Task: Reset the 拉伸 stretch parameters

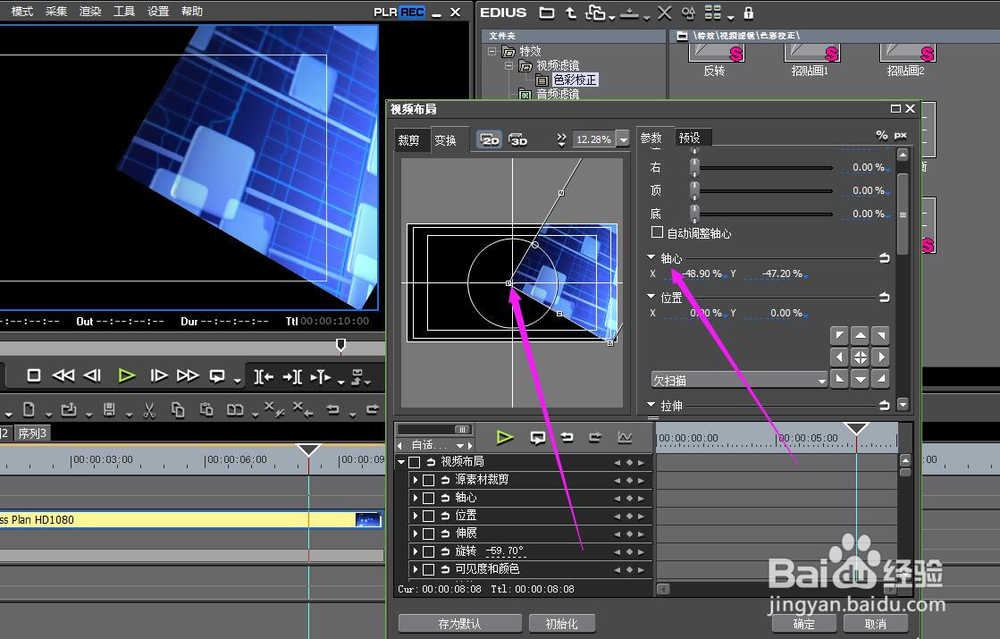Action: 885,405
